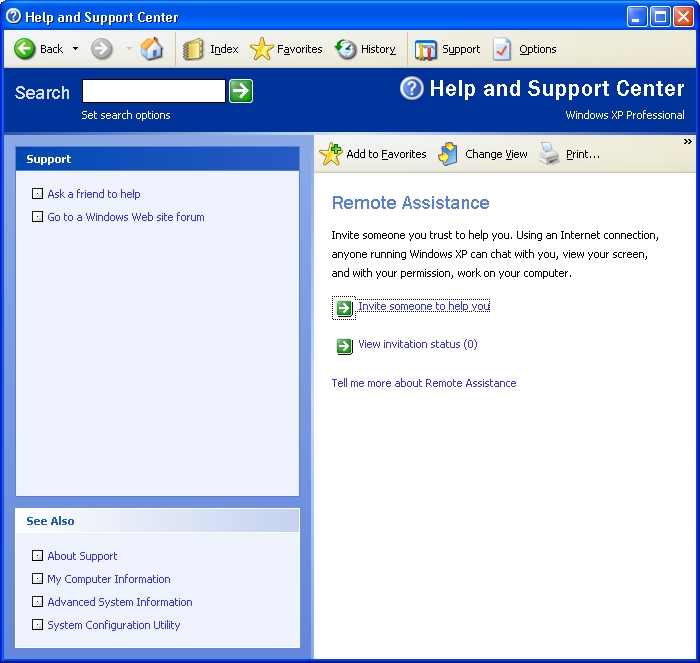Open the Back history dropdown arrow
This screenshot has height=663, width=700.
[x=75, y=49]
